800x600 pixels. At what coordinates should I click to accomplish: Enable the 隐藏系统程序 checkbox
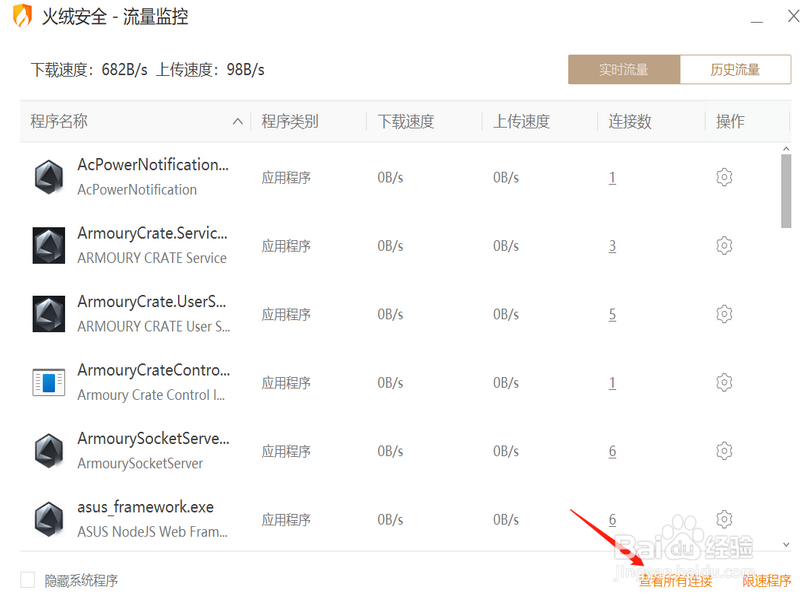[x=28, y=580]
